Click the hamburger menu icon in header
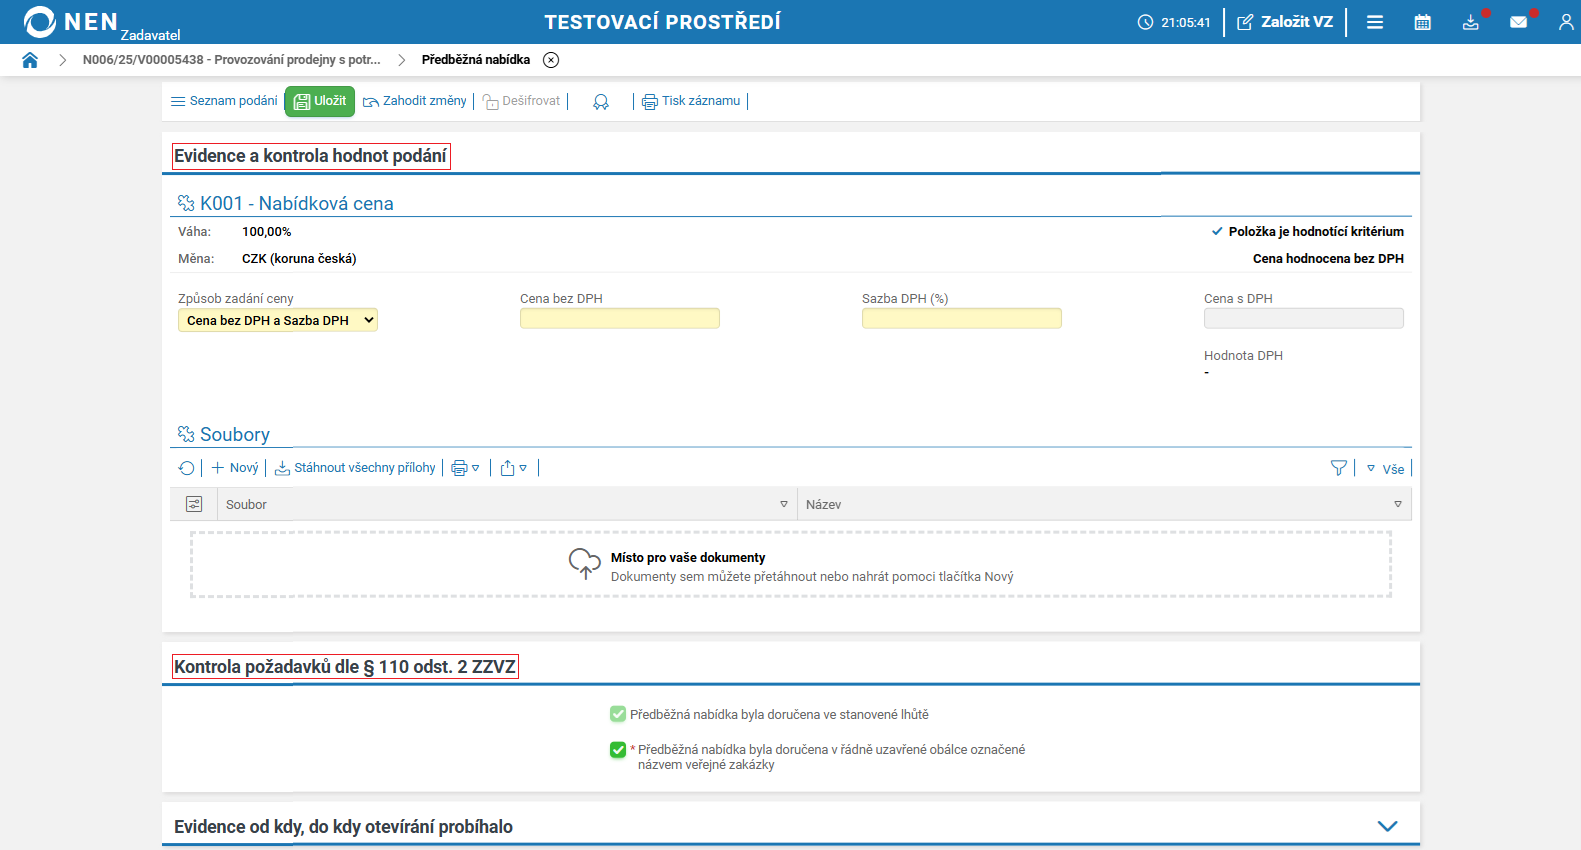 (x=1375, y=22)
